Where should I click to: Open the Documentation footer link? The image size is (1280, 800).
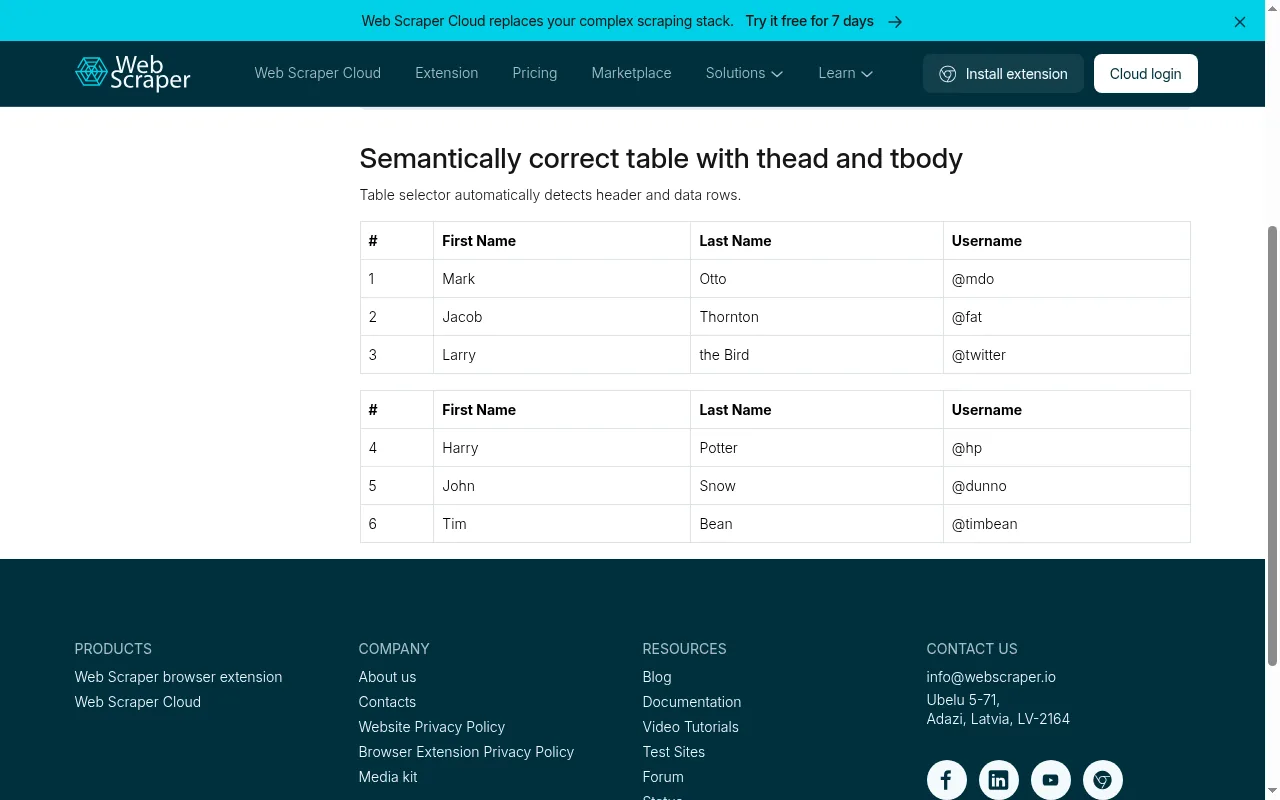691,702
